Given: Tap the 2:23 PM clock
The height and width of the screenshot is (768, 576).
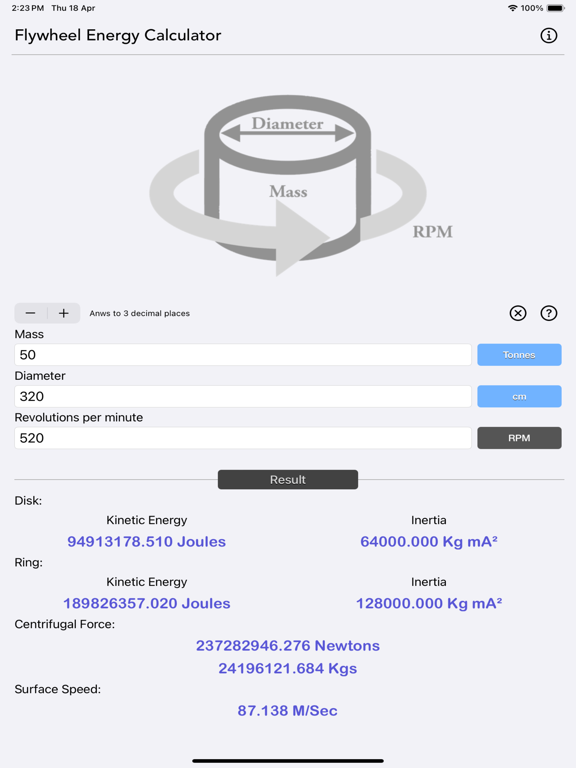Looking at the screenshot, I should click(x=28, y=8).
